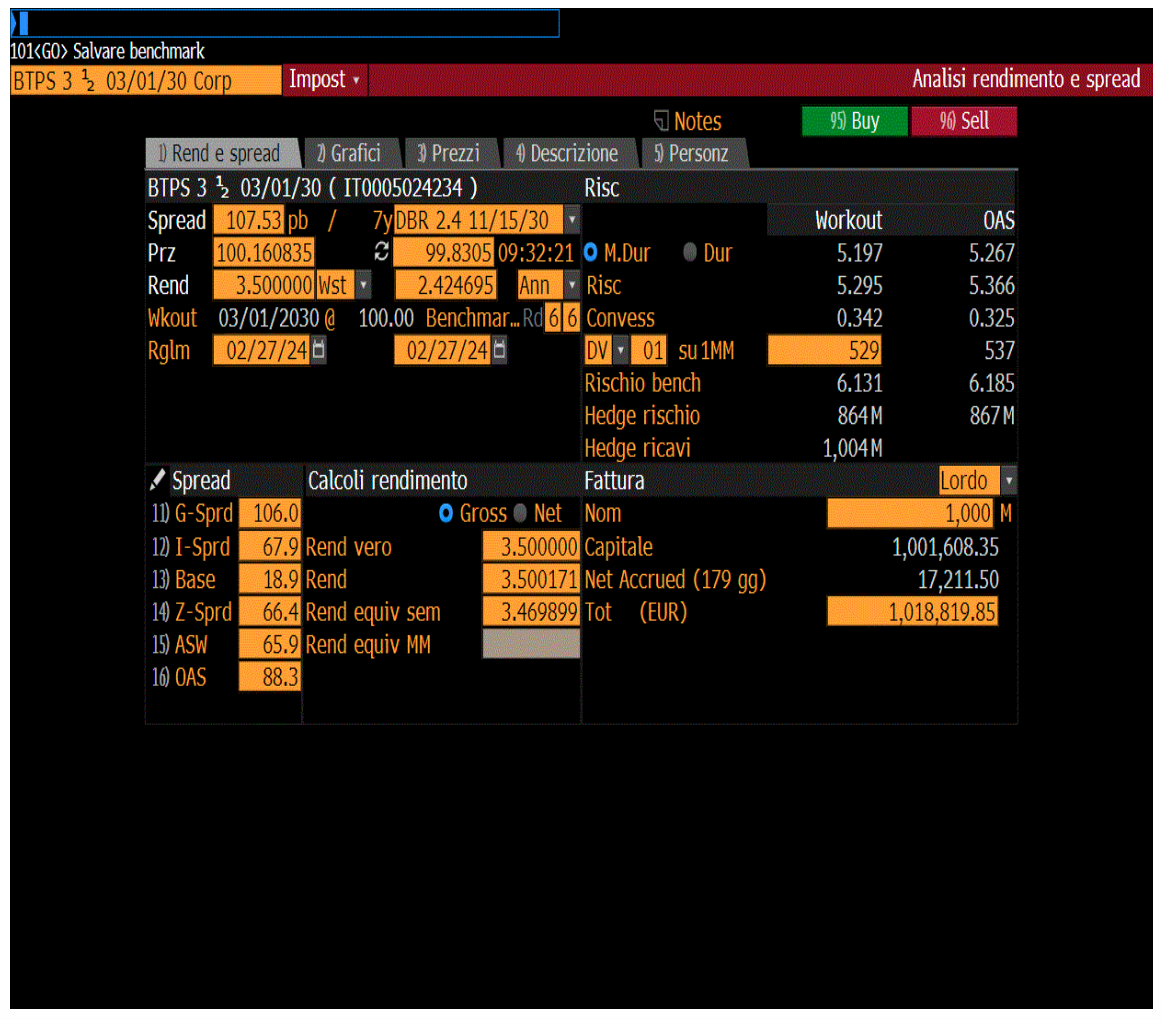
Task: Click the Workout column header
Action: [x=849, y=220]
